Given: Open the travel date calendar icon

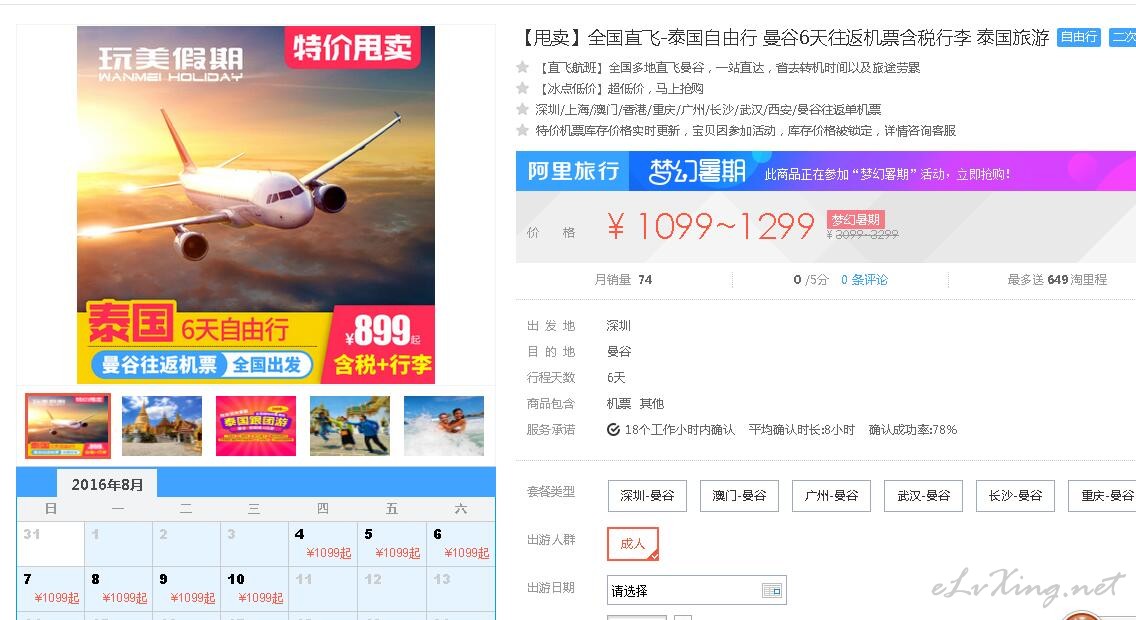Looking at the screenshot, I should [772, 591].
